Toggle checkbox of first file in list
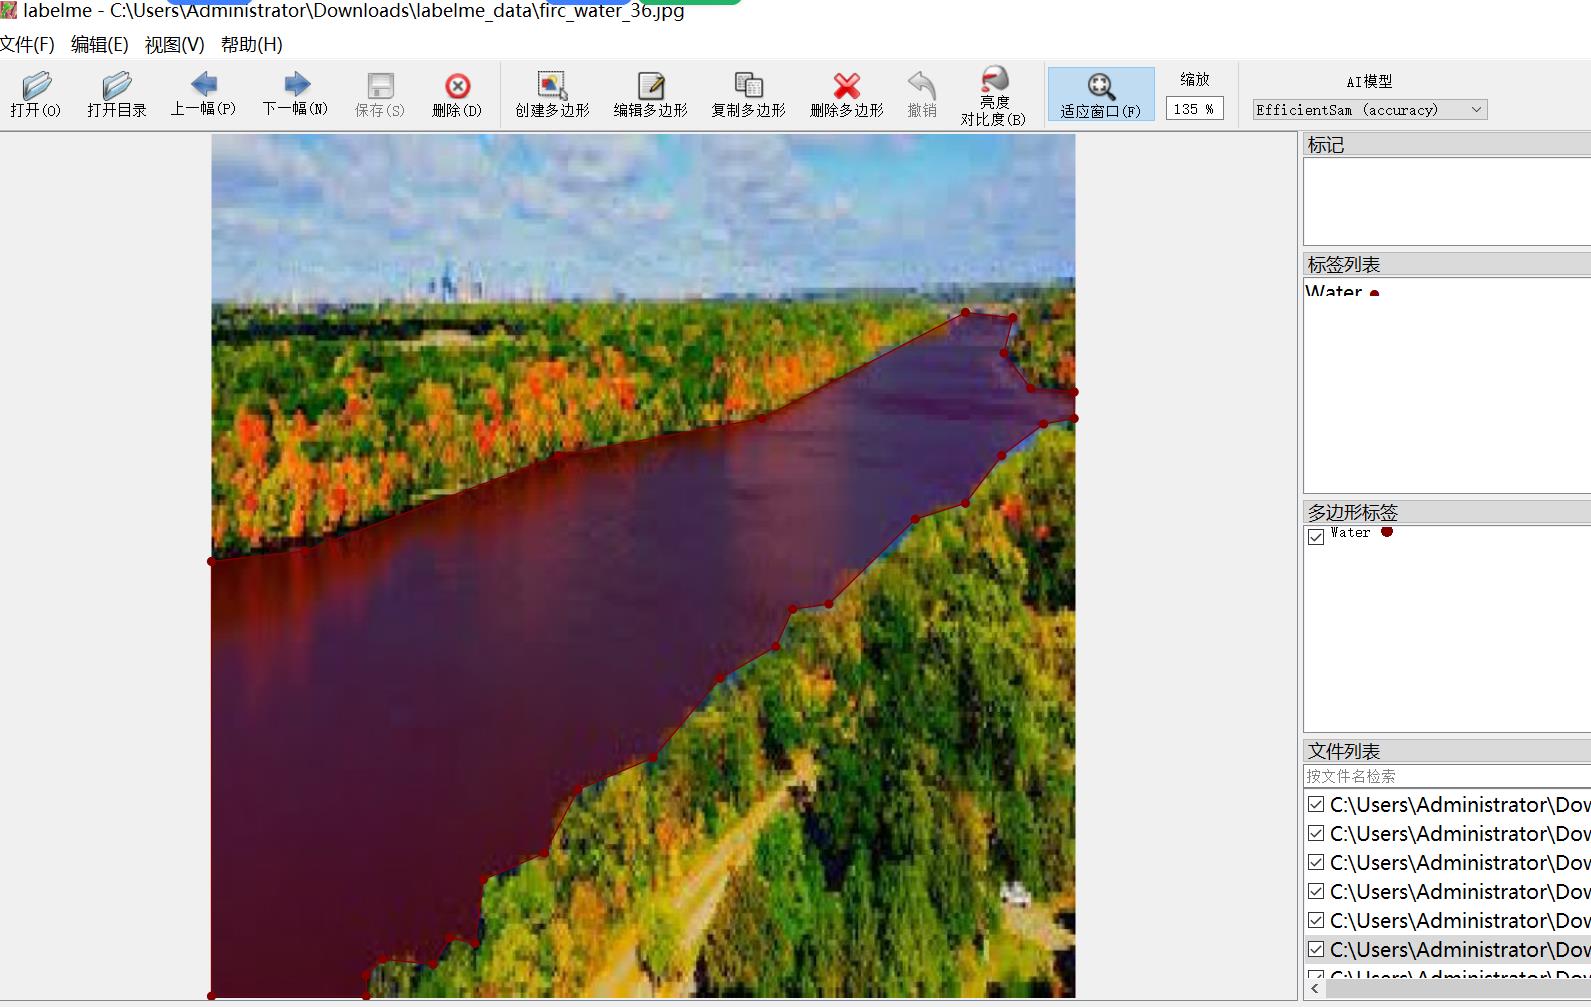 (x=1316, y=804)
